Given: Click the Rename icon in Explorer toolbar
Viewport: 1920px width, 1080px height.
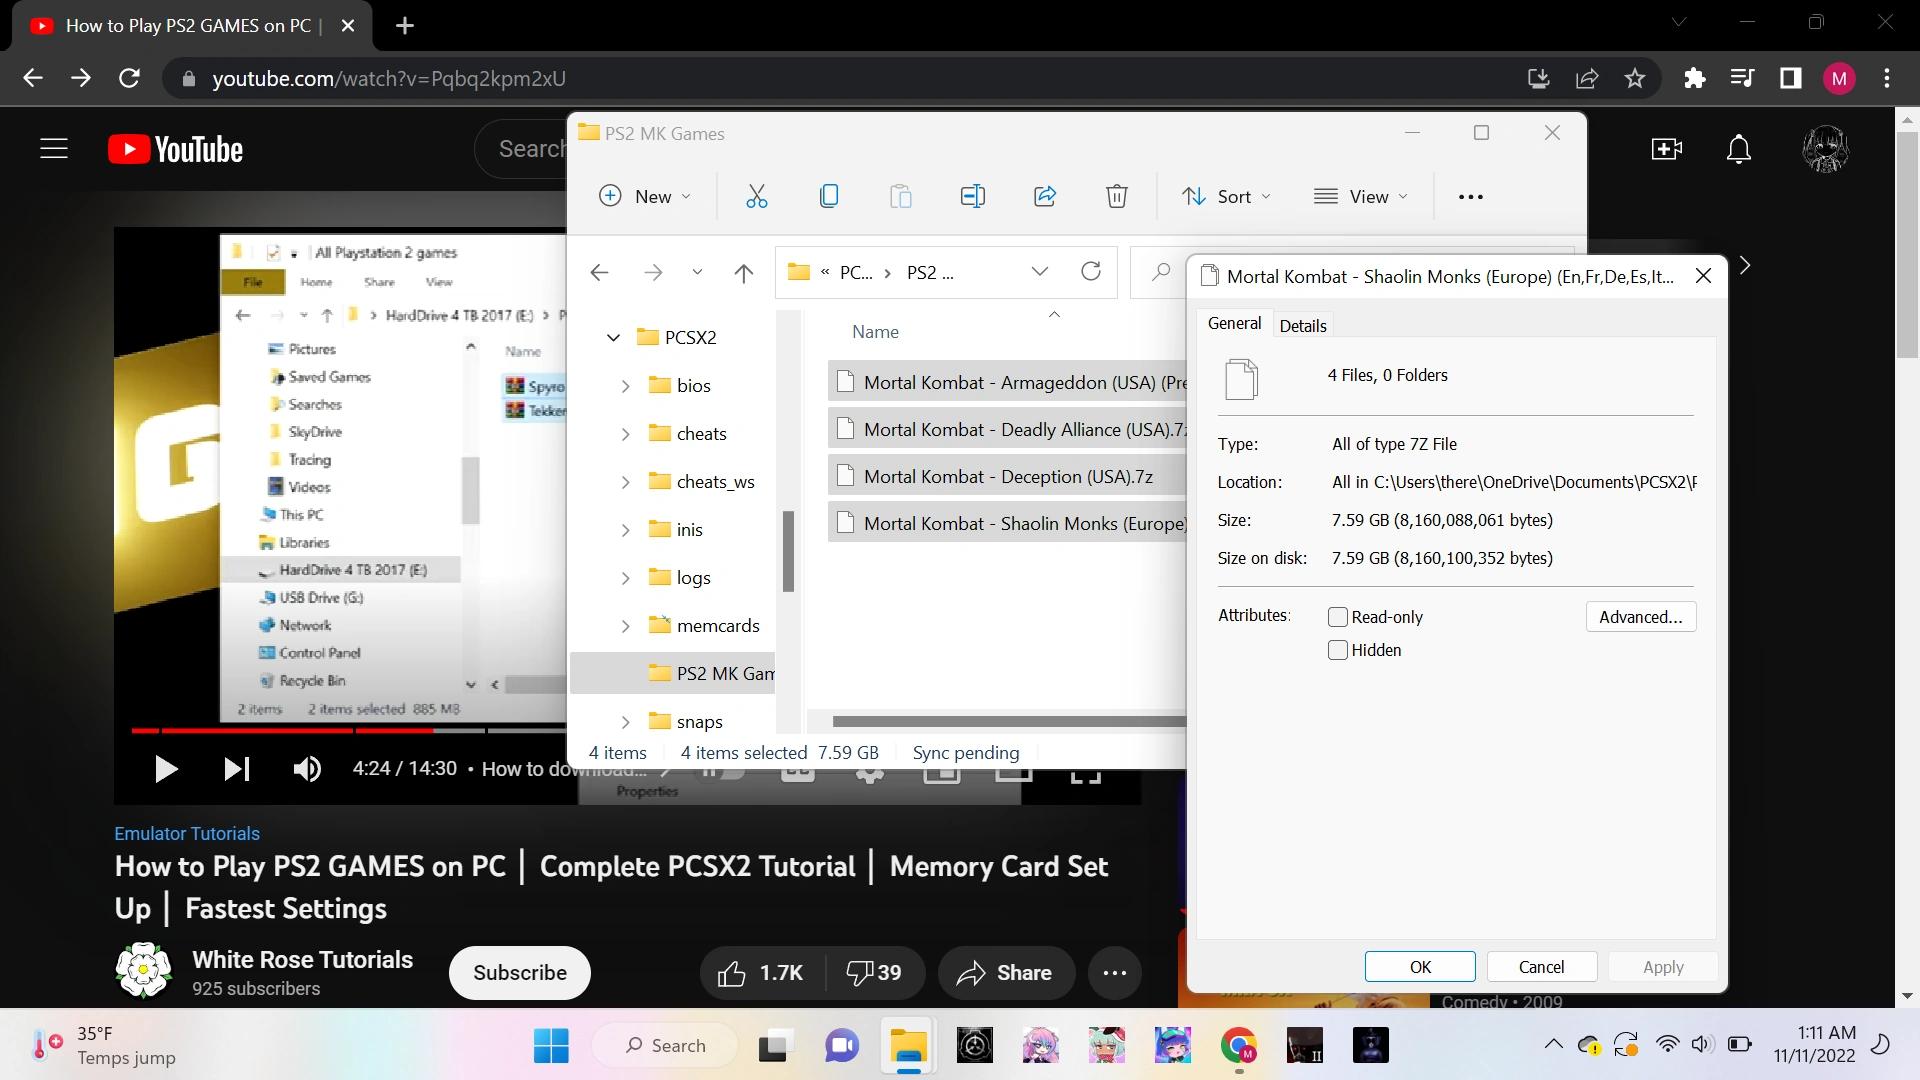Looking at the screenshot, I should click(x=972, y=197).
